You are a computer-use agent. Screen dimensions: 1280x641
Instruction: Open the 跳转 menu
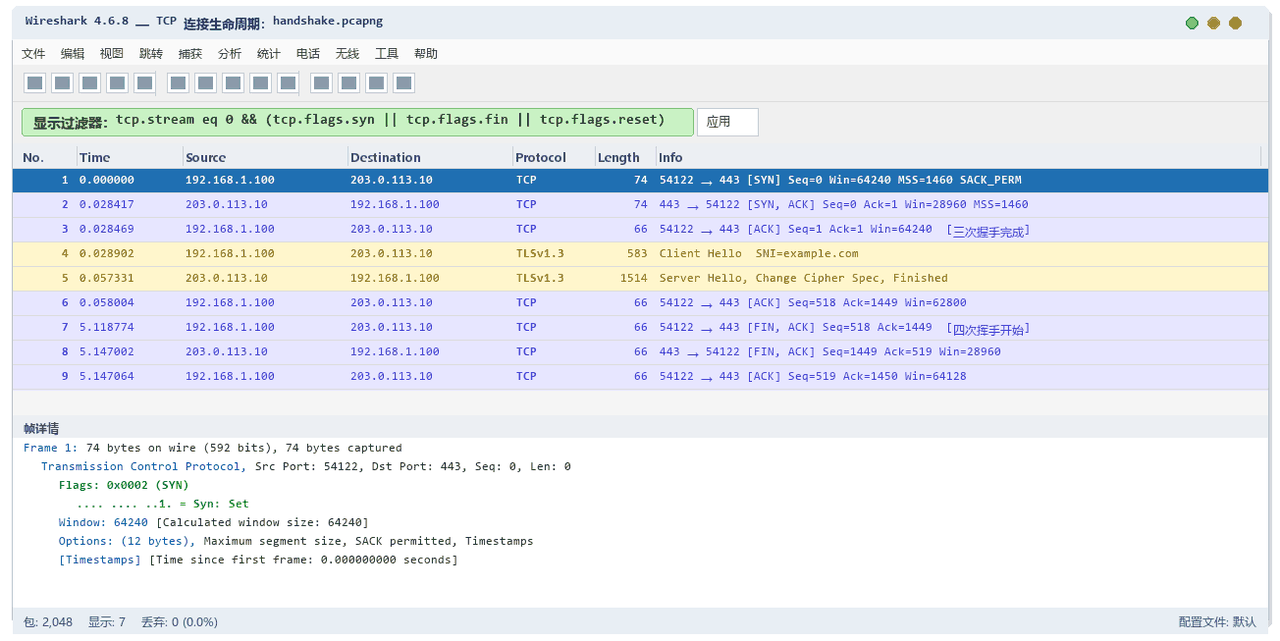[x=151, y=54]
